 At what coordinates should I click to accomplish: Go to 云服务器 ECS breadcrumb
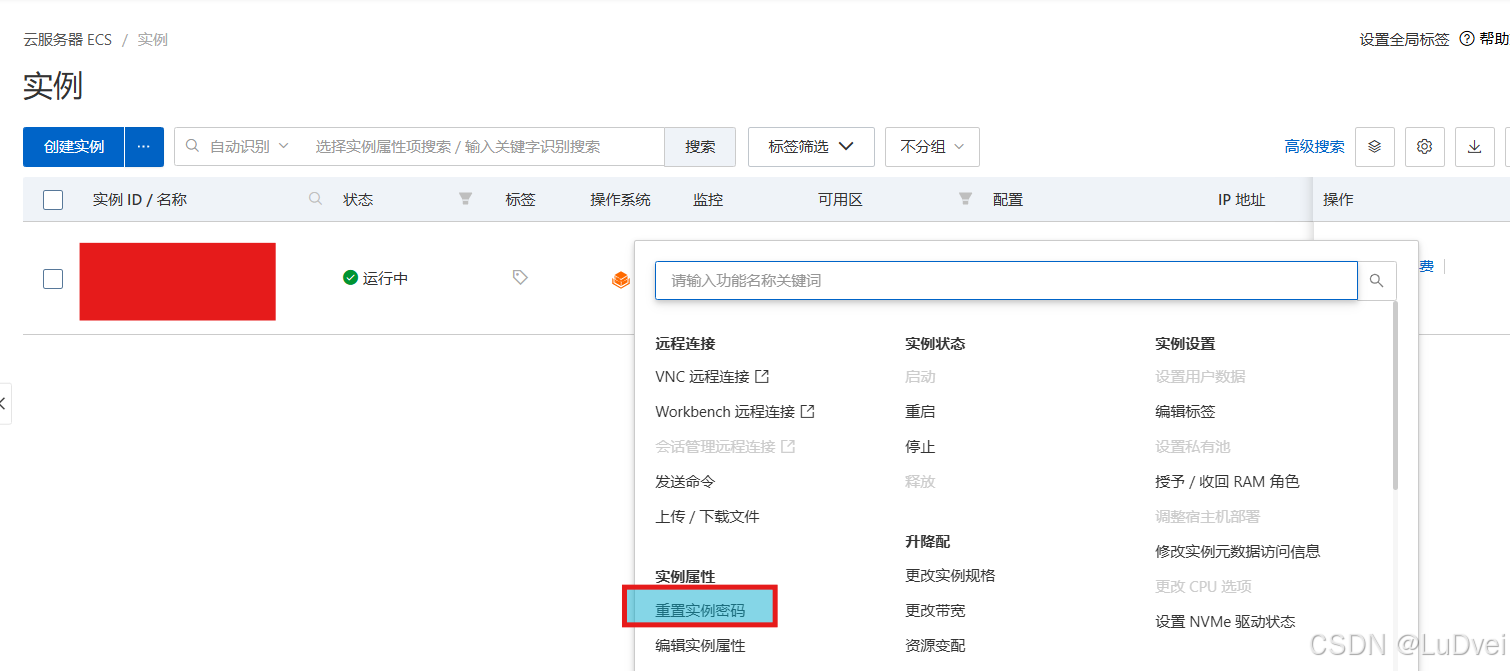[67, 39]
